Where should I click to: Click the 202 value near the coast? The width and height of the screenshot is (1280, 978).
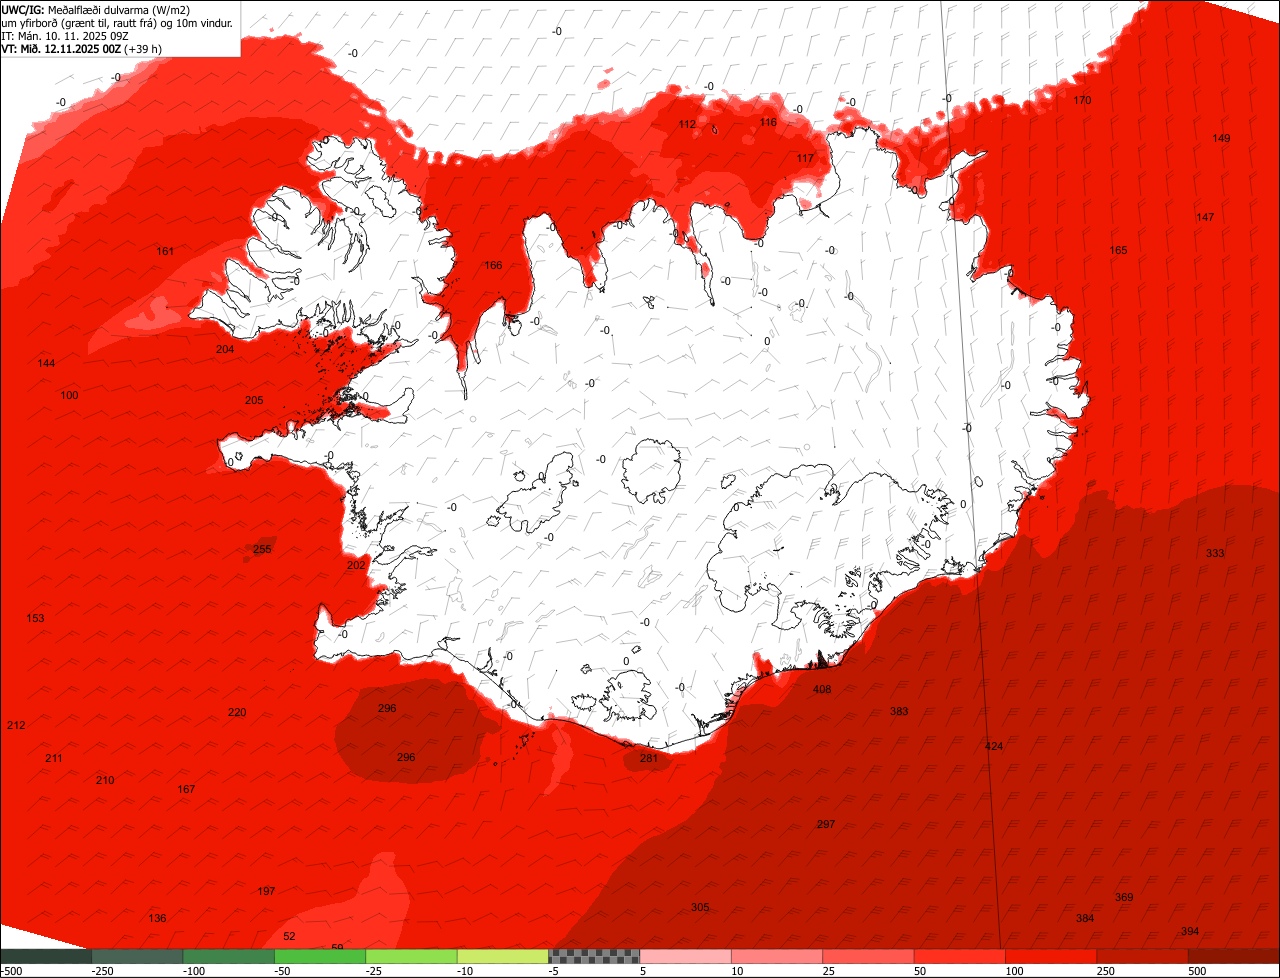click(x=356, y=565)
